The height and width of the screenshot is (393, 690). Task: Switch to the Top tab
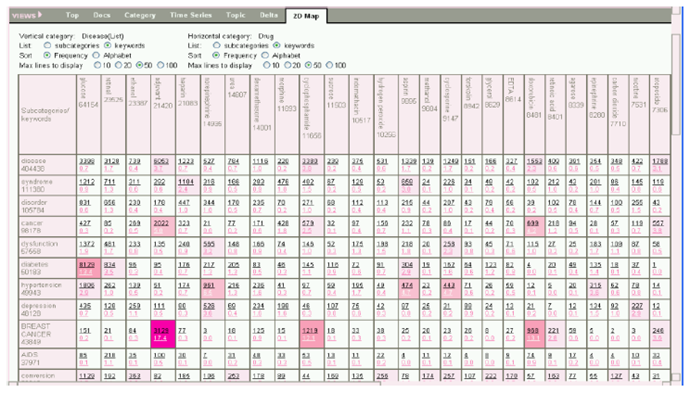click(x=72, y=15)
